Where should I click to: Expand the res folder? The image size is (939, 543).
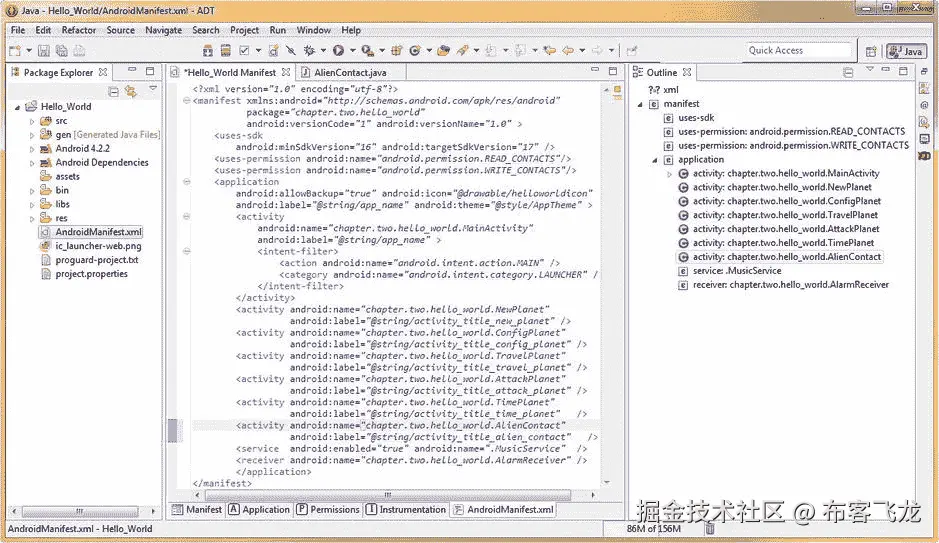click(32, 219)
